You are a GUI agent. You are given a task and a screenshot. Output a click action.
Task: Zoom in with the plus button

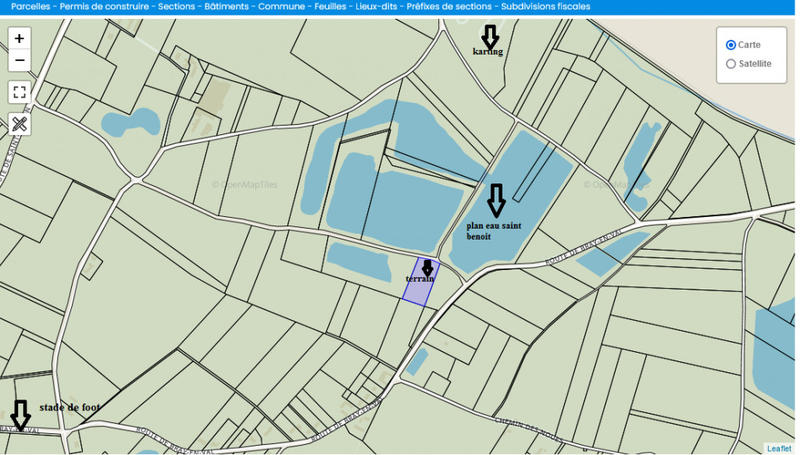20,38
